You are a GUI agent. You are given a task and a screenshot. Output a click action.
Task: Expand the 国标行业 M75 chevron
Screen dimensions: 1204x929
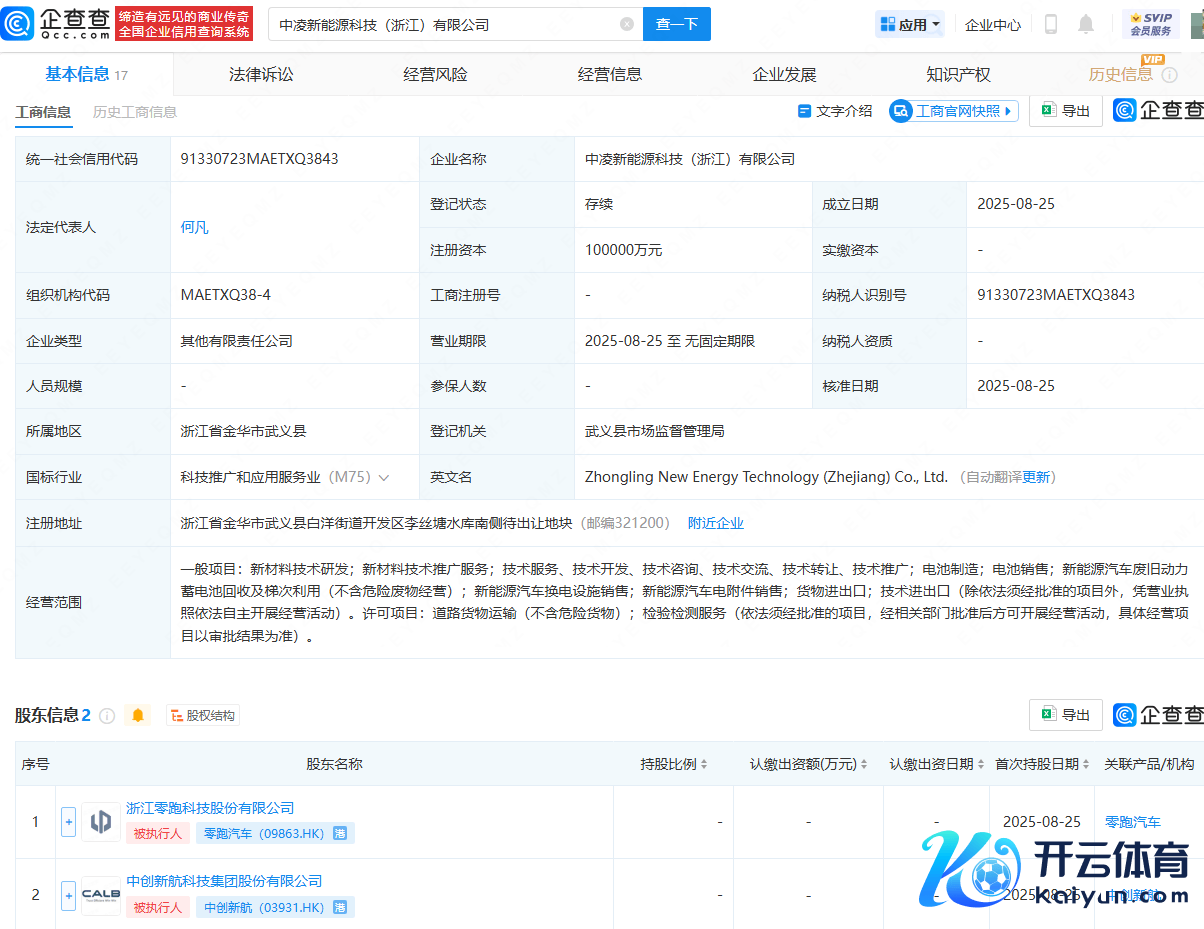[384, 478]
